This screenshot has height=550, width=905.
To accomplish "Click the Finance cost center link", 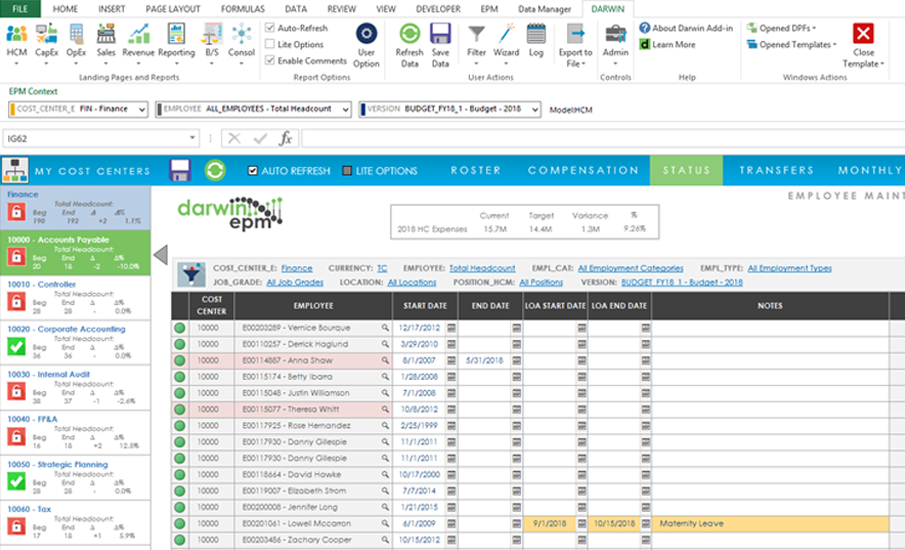I will [x=297, y=268].
